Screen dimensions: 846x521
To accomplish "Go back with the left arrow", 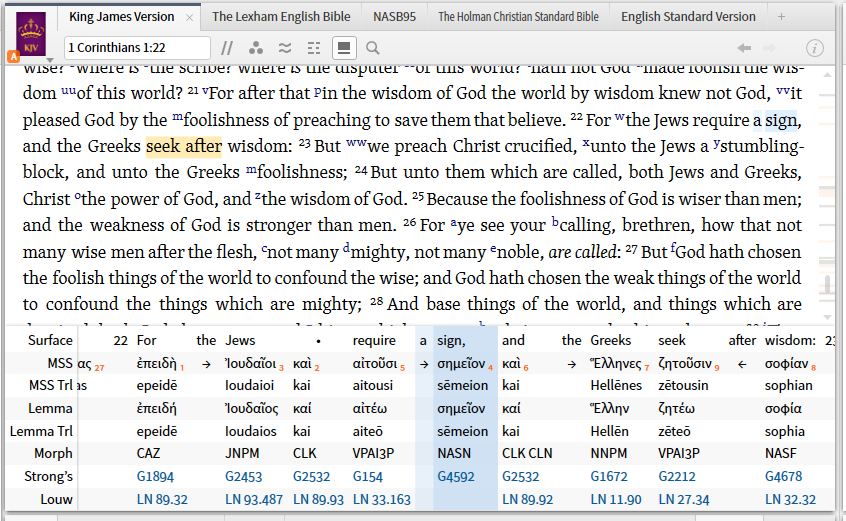I will point(744,48).
